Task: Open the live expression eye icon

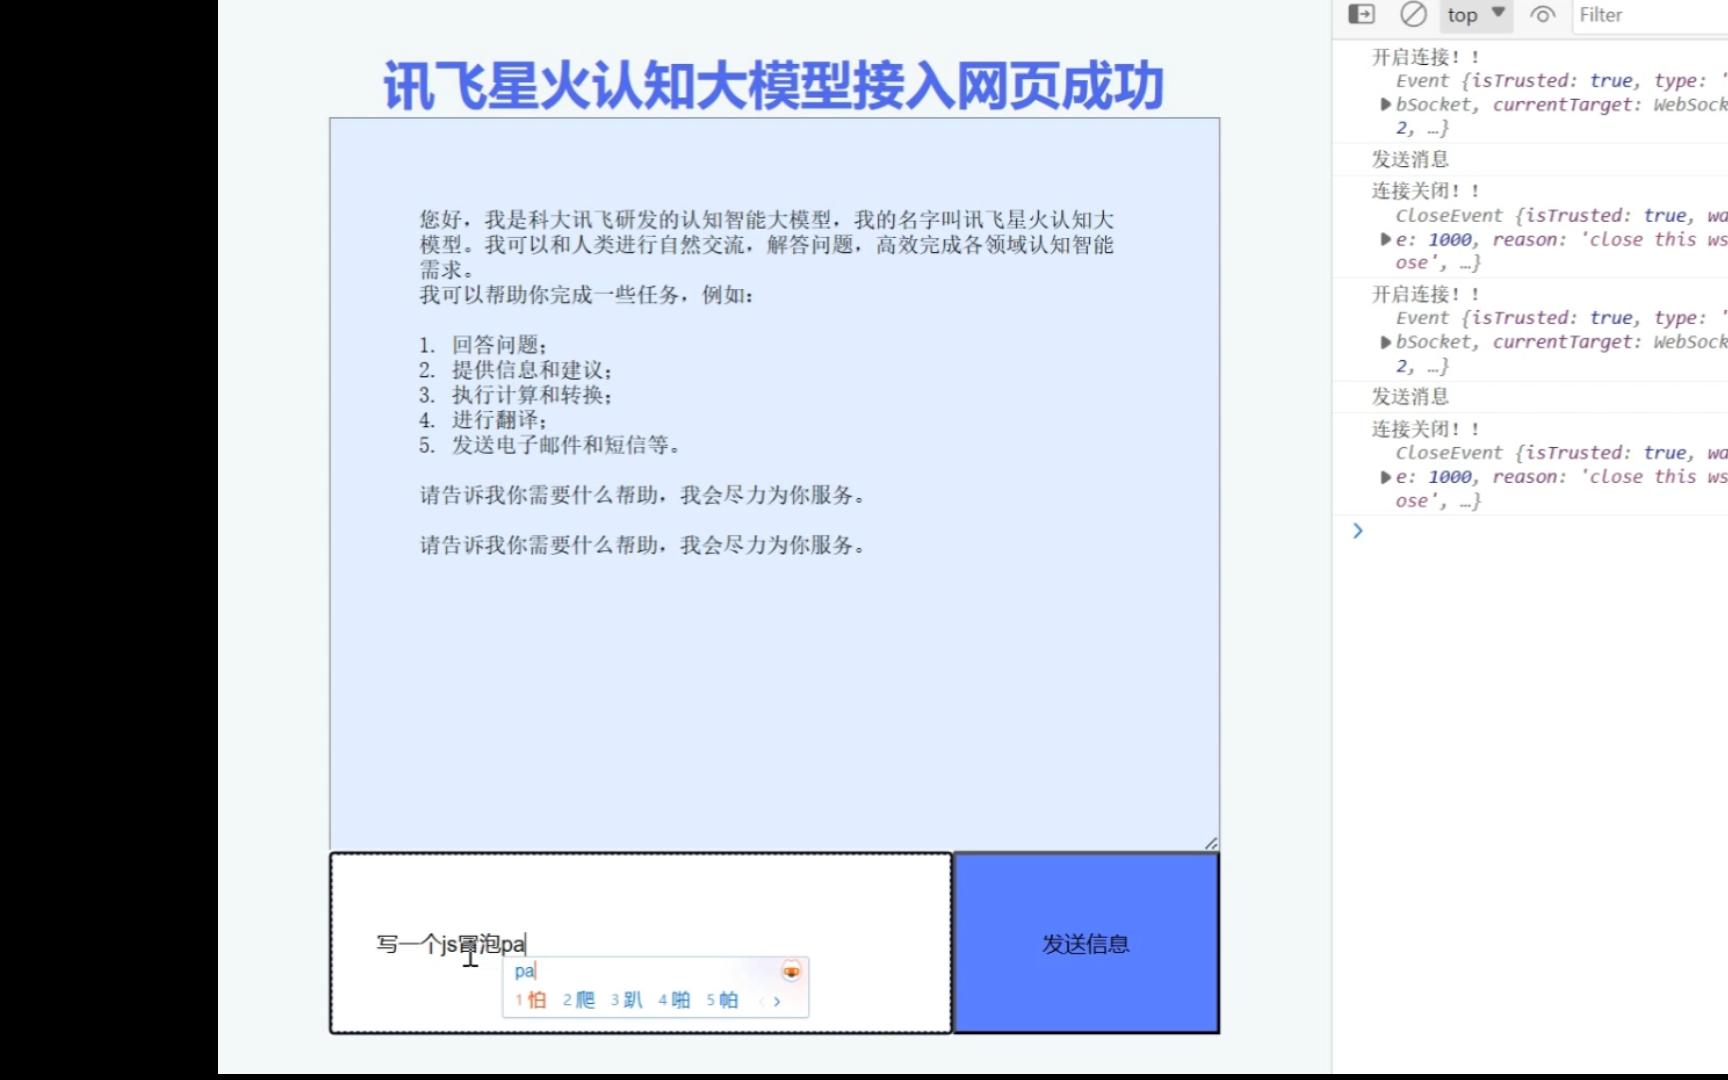Action: tap(1543, 15)
